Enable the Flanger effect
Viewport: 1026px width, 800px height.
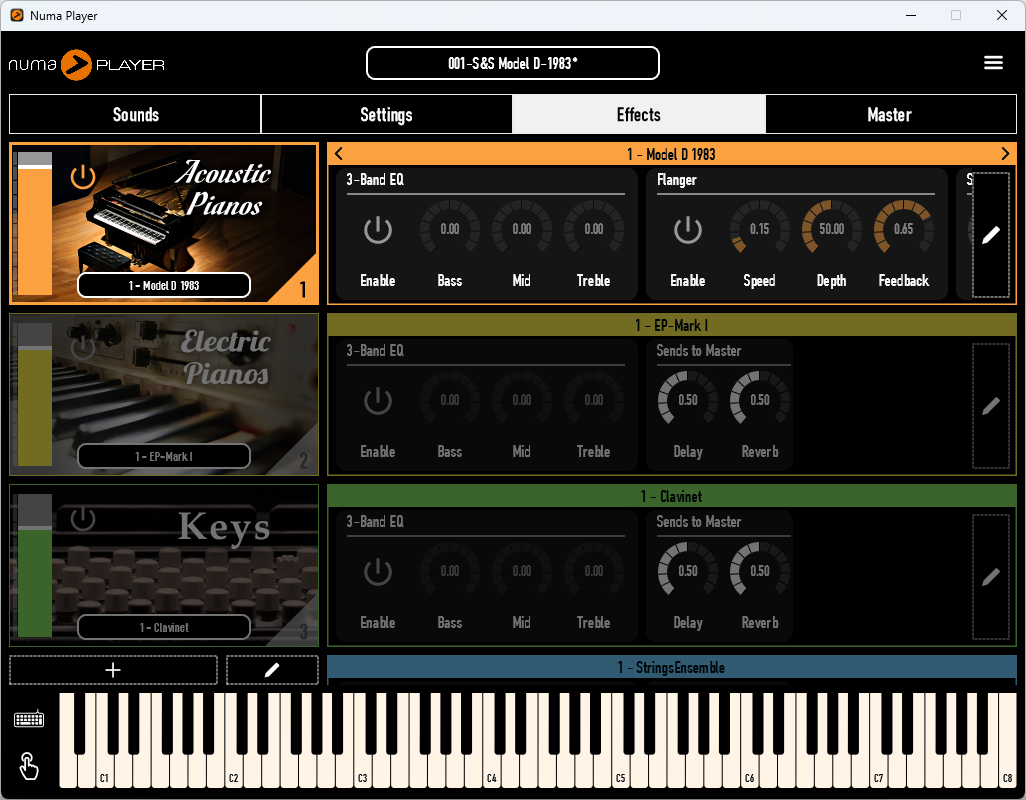point(688,230)
